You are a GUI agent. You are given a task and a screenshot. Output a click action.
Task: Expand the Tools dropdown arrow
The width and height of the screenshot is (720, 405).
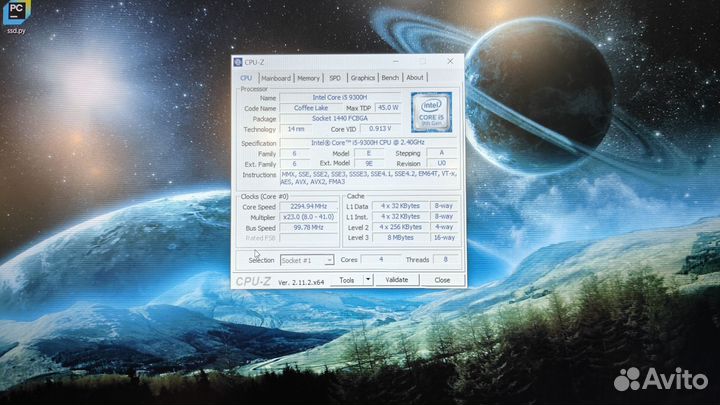[368, 280]
